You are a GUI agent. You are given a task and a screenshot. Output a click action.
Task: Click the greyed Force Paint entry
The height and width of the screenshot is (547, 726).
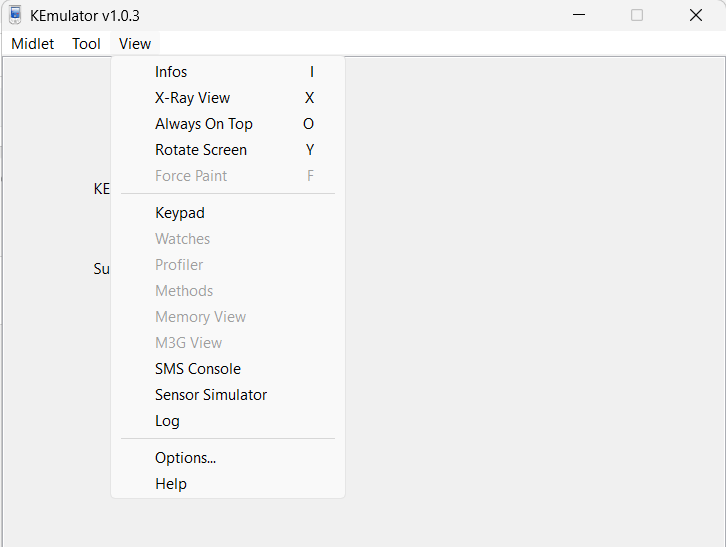coord(191,176)
